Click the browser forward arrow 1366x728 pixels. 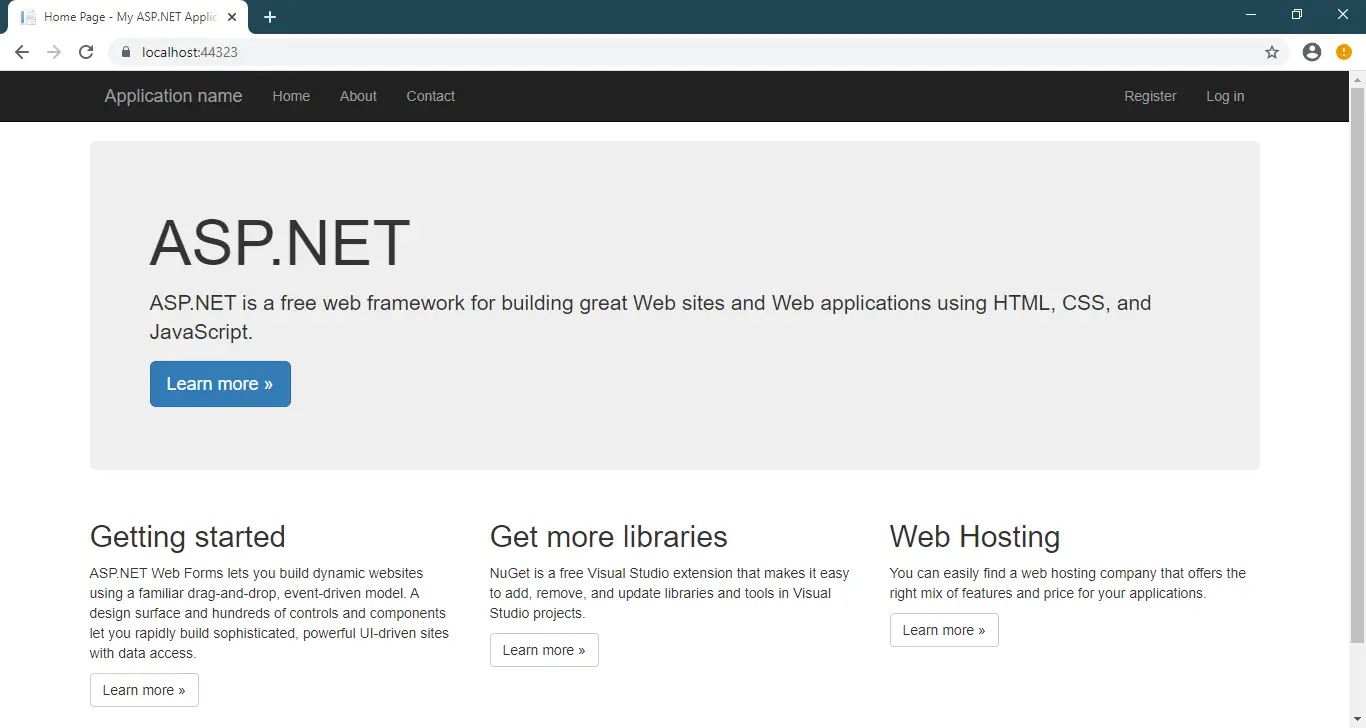[x=54, y=52]
